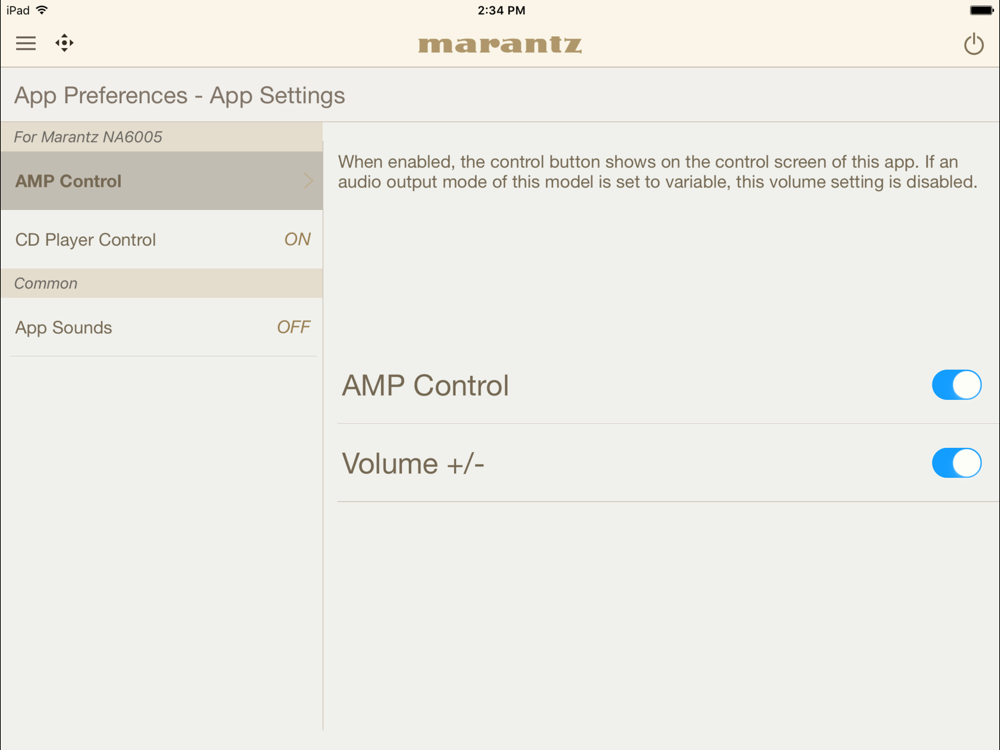
Task: Tap the Common section header
Action: tap(162, 283)
